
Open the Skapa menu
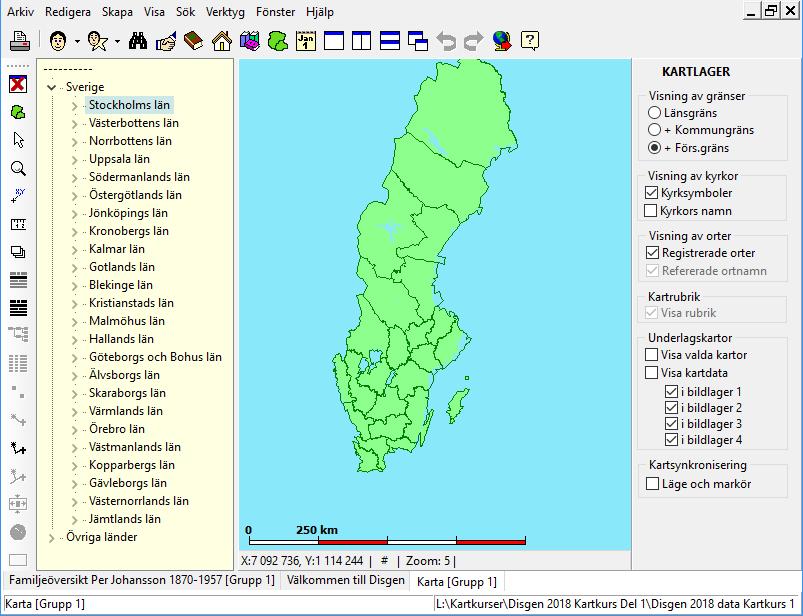(x=117, y=12)
